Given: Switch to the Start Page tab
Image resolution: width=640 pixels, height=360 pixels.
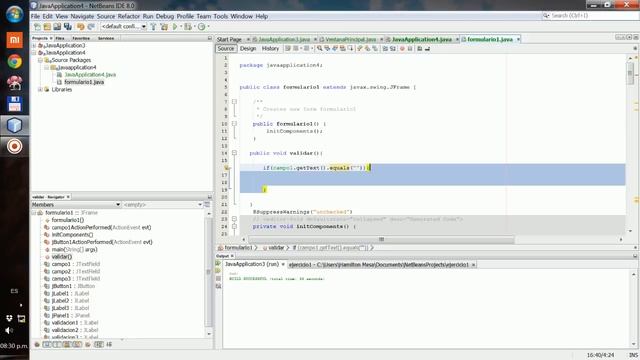Looking at the screenshot, I should coord(229,39).
